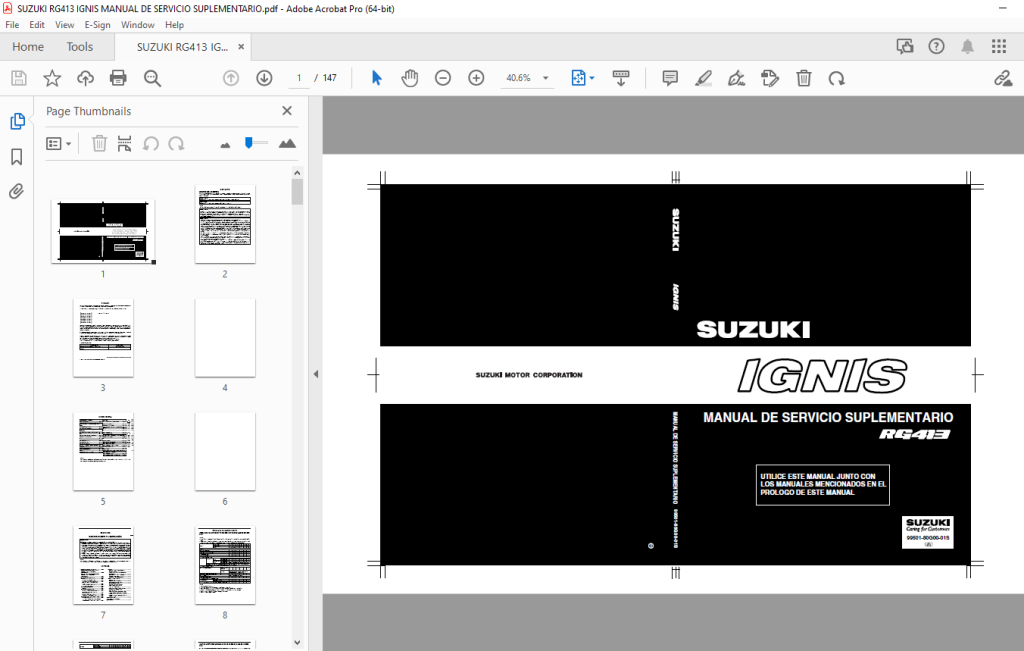Select page 7 thumbnail
1024x651 pixels.
click(103, 565)
